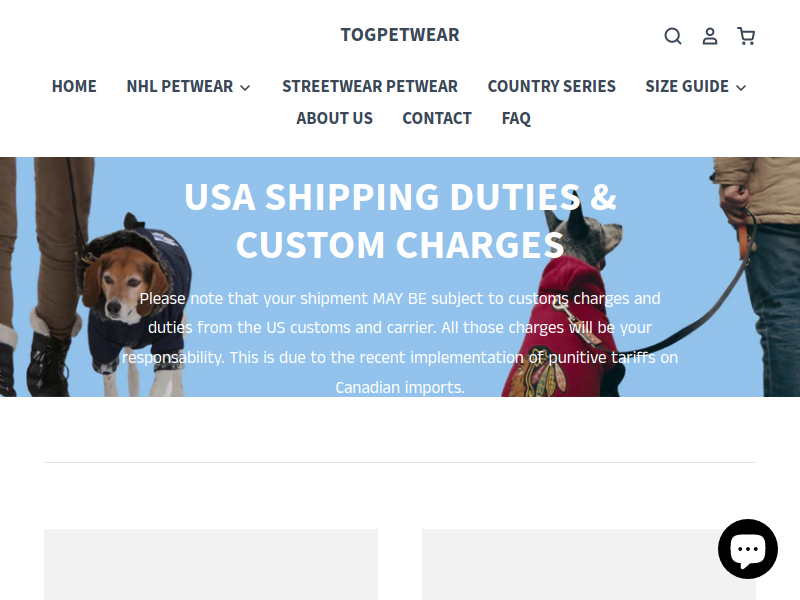Visit the About Us page

[x=335, y=118]
